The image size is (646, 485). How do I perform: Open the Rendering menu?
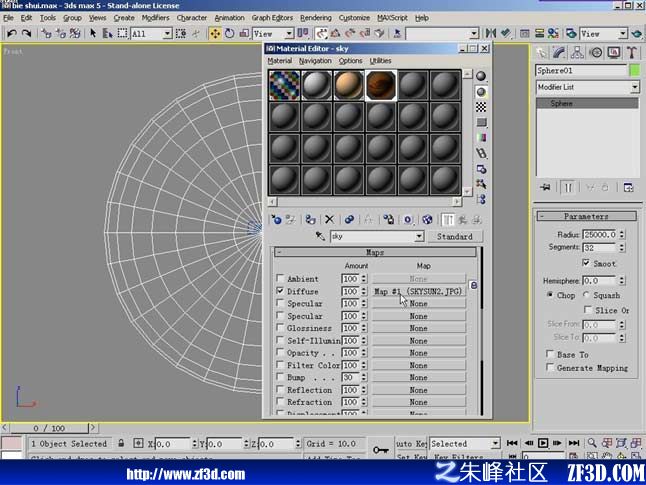pos(316,18)
